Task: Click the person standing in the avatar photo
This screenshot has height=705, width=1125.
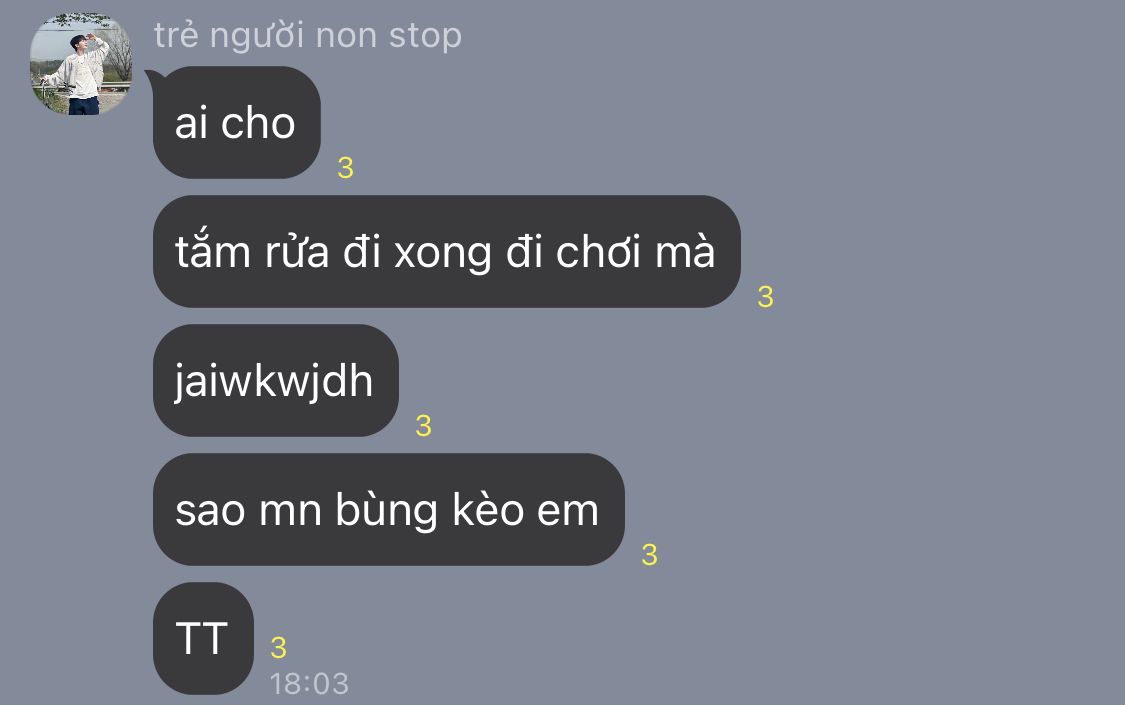Action: click(x=83, y=74)
